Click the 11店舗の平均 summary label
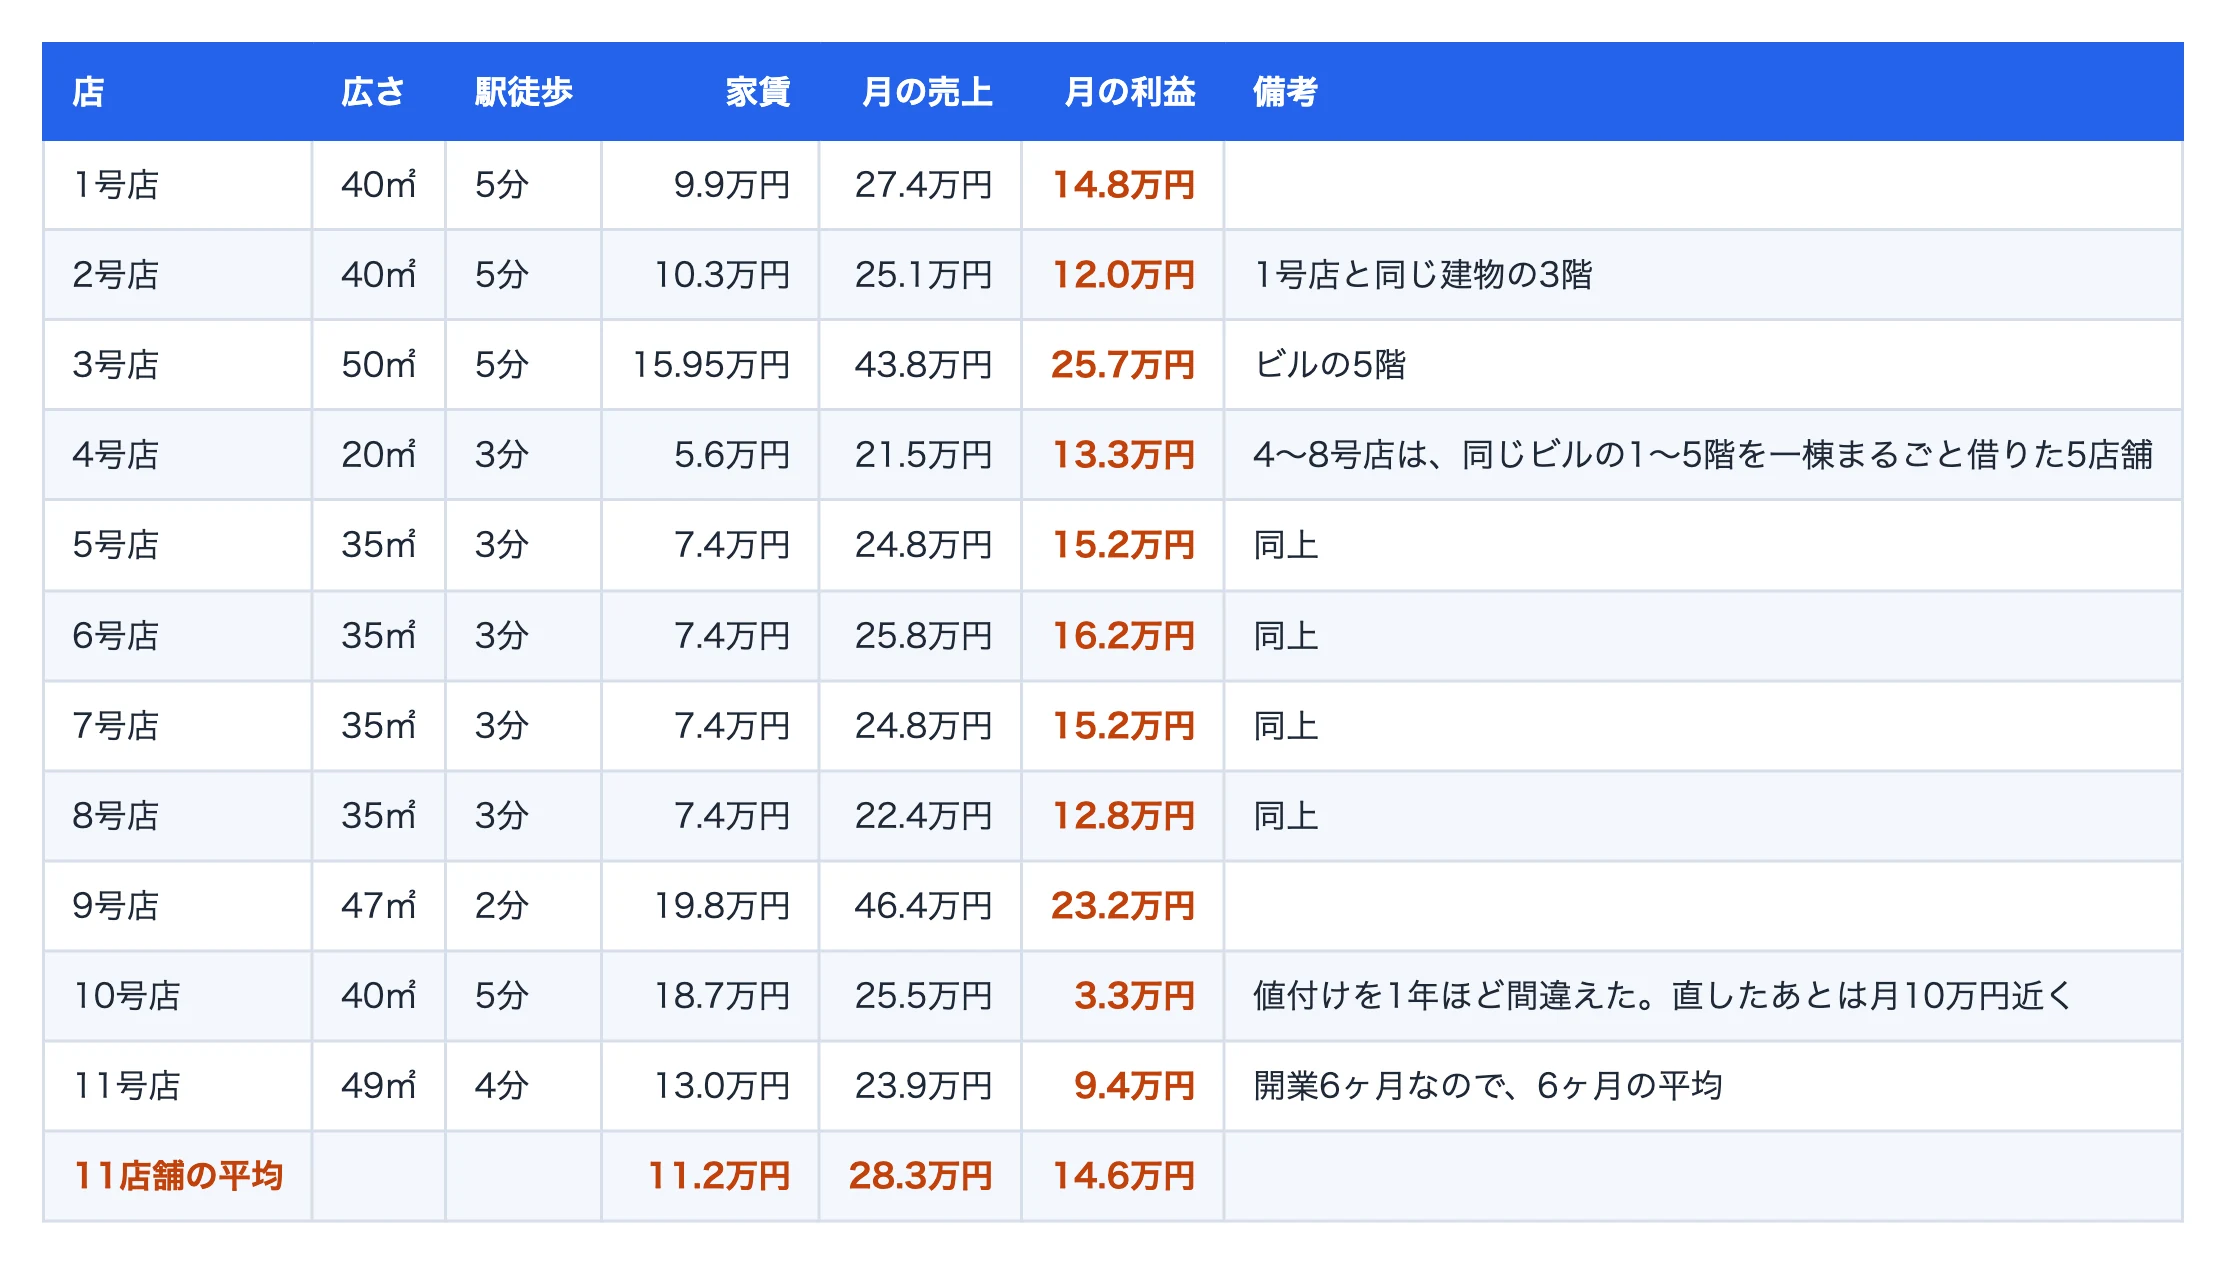 (x=179, y=1176)
